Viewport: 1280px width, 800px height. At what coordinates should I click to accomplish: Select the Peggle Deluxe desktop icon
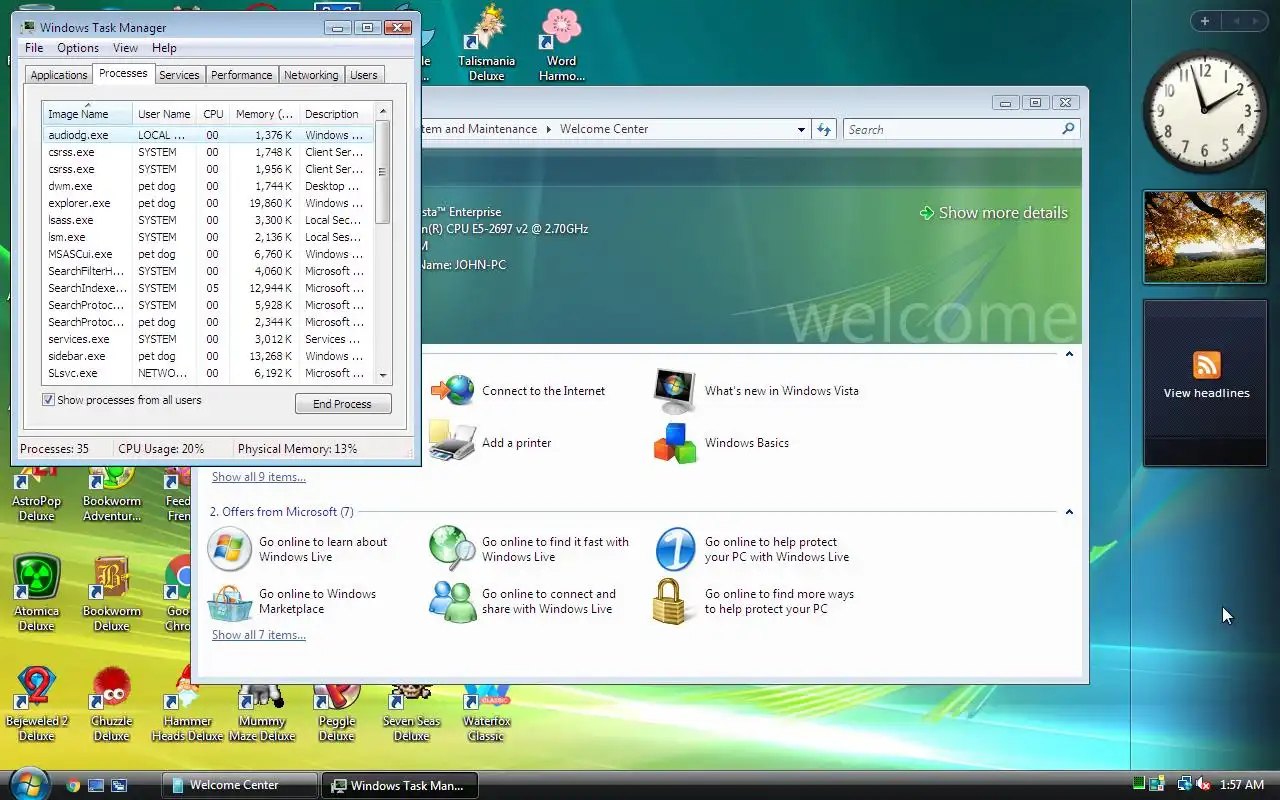click(336, 712)
